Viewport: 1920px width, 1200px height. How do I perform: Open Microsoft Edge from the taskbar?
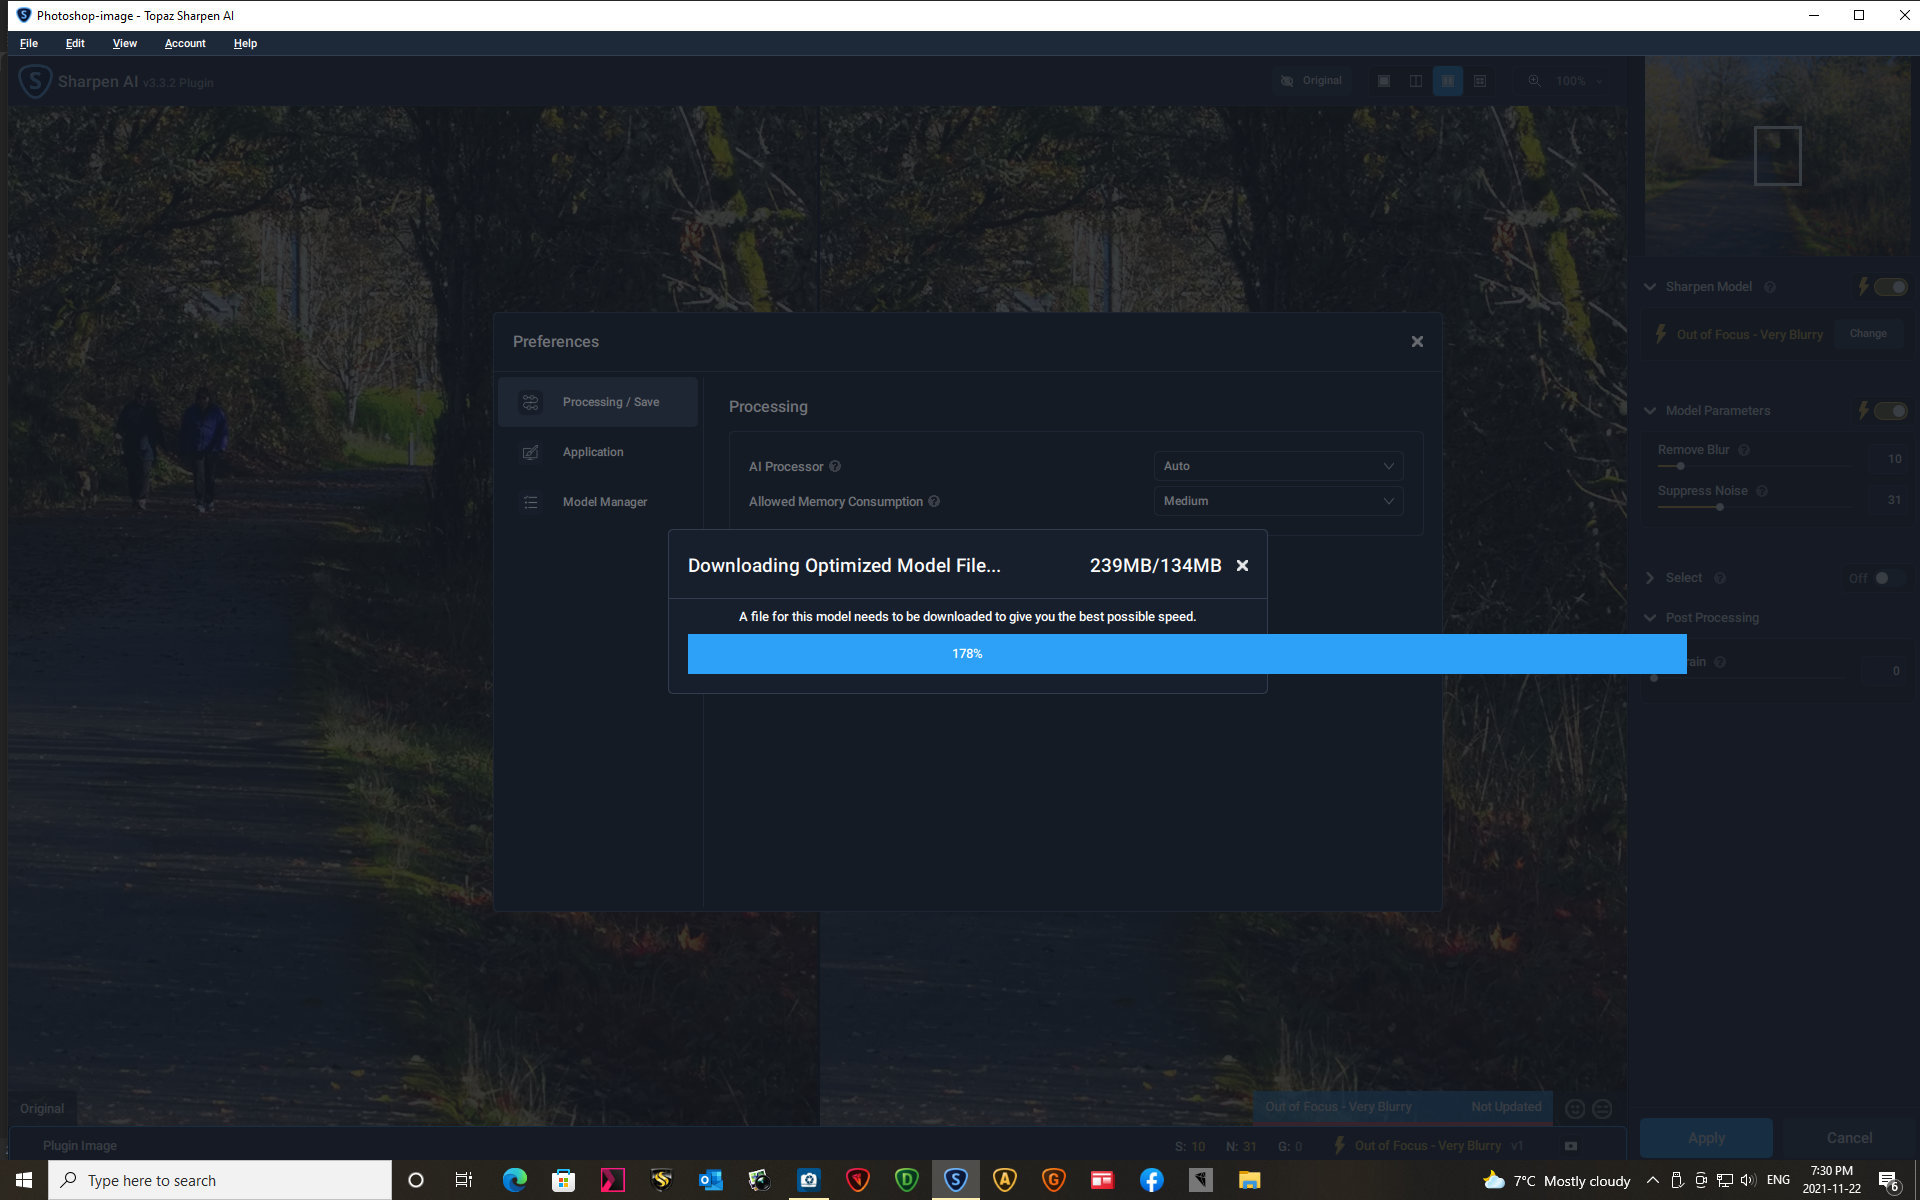tap(514, 1180)
